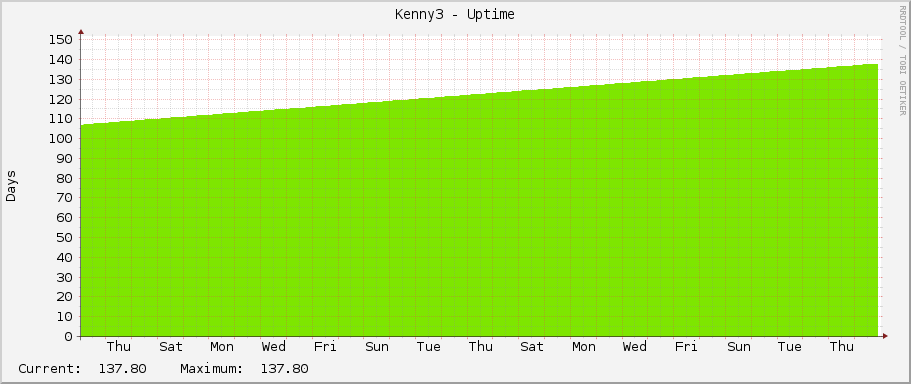
Task: Click the second "Tue" label on the time axis
Action: [790, 347]
